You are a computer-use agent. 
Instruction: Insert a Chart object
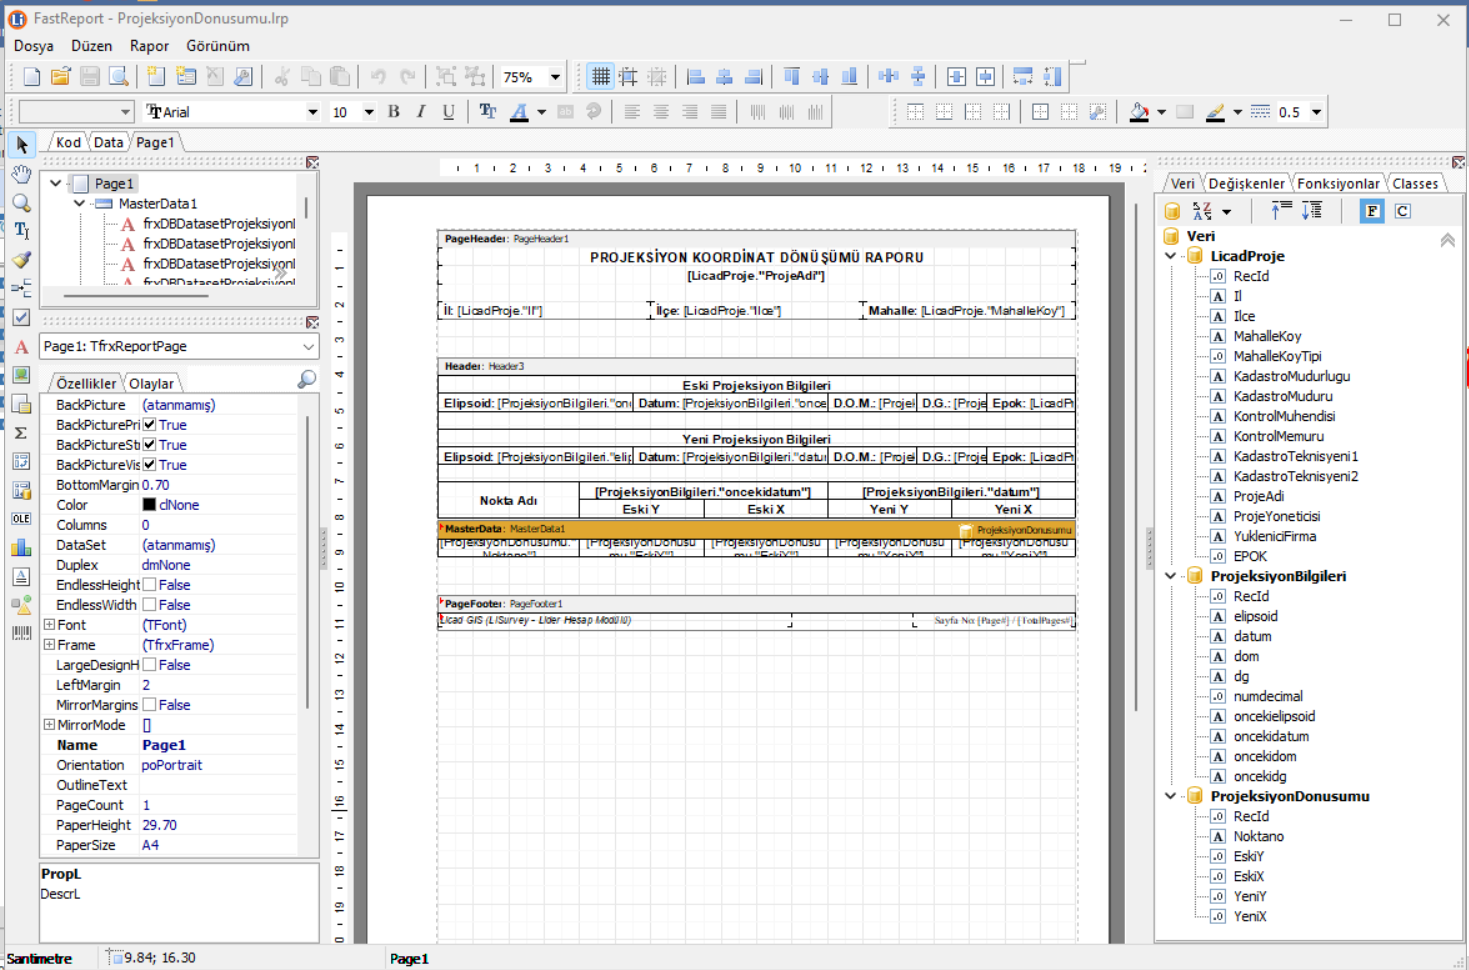(21, 547)
